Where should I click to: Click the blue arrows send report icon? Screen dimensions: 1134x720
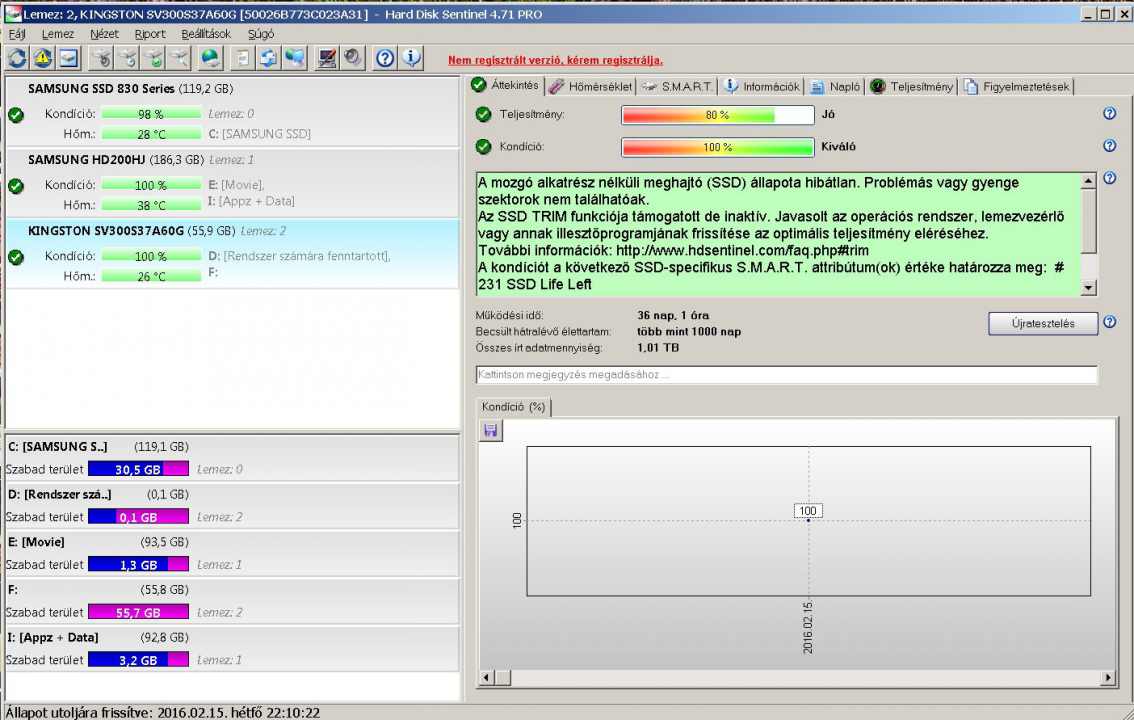268,58
